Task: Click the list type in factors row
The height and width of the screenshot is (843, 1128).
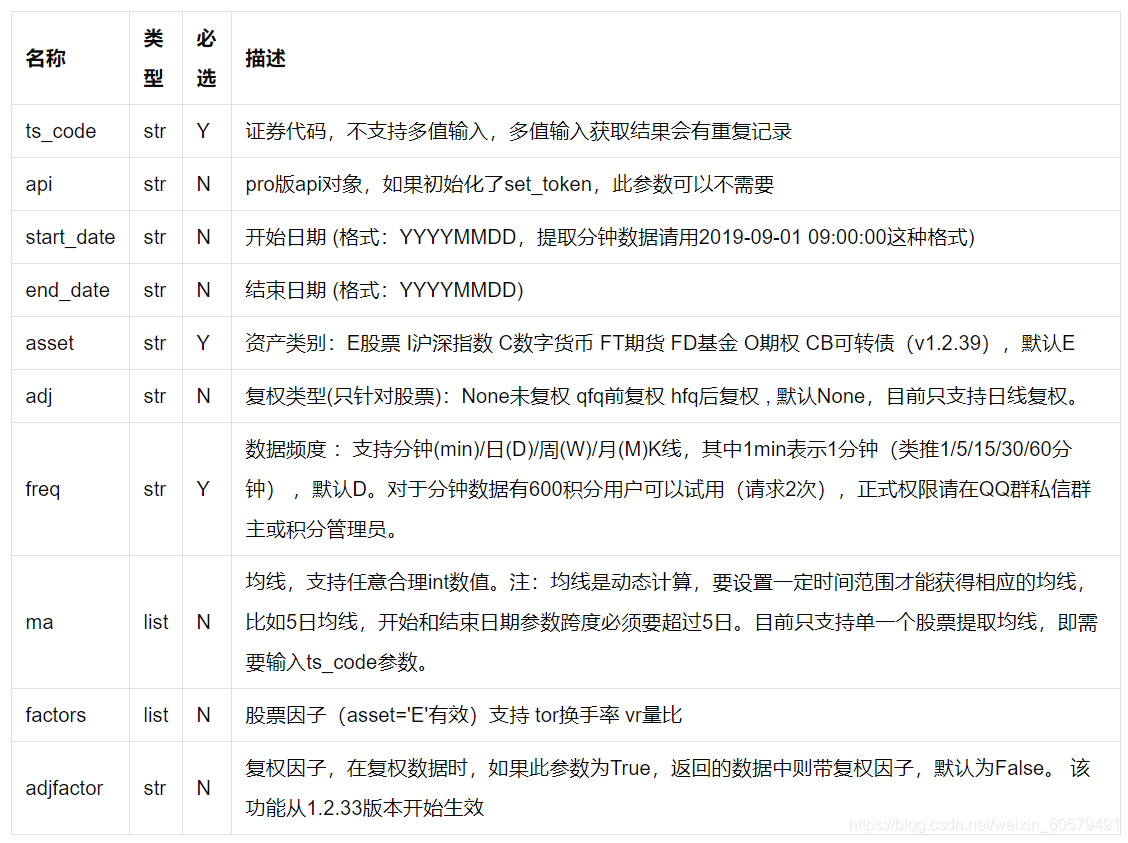Action: (x=155, y=716)
